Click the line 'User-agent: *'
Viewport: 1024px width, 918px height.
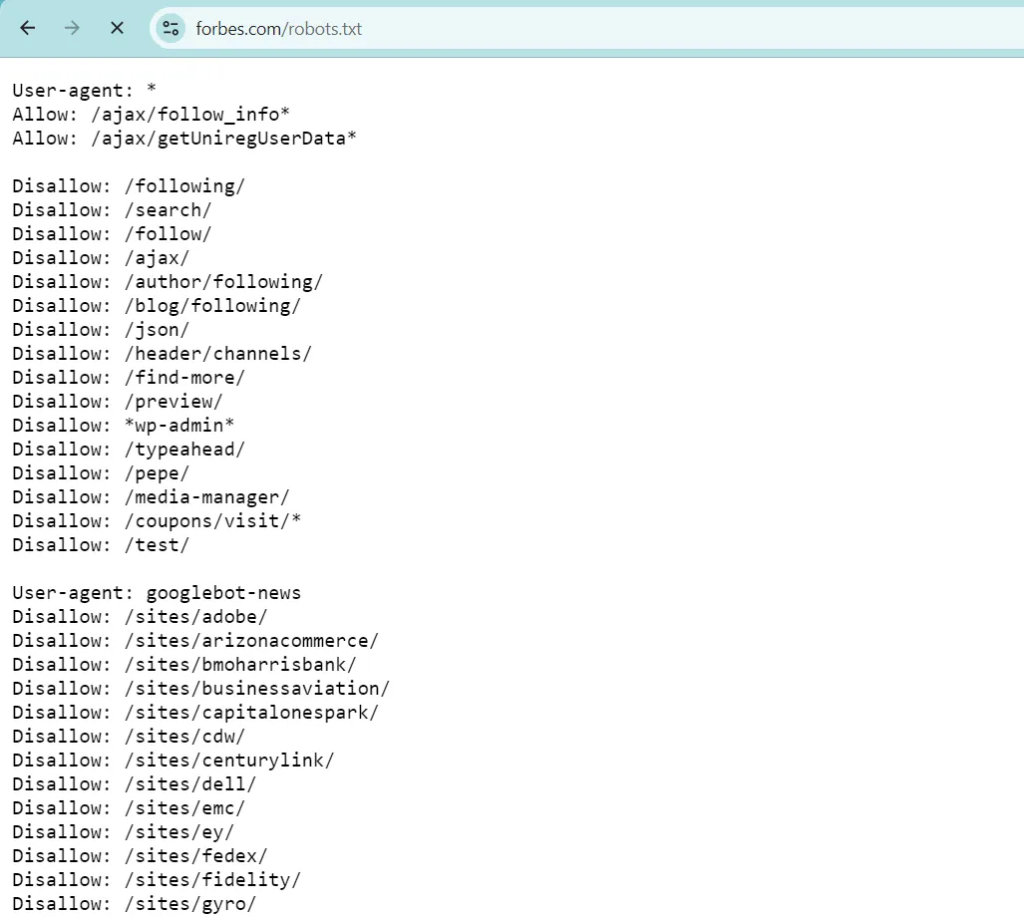(84, 90)
